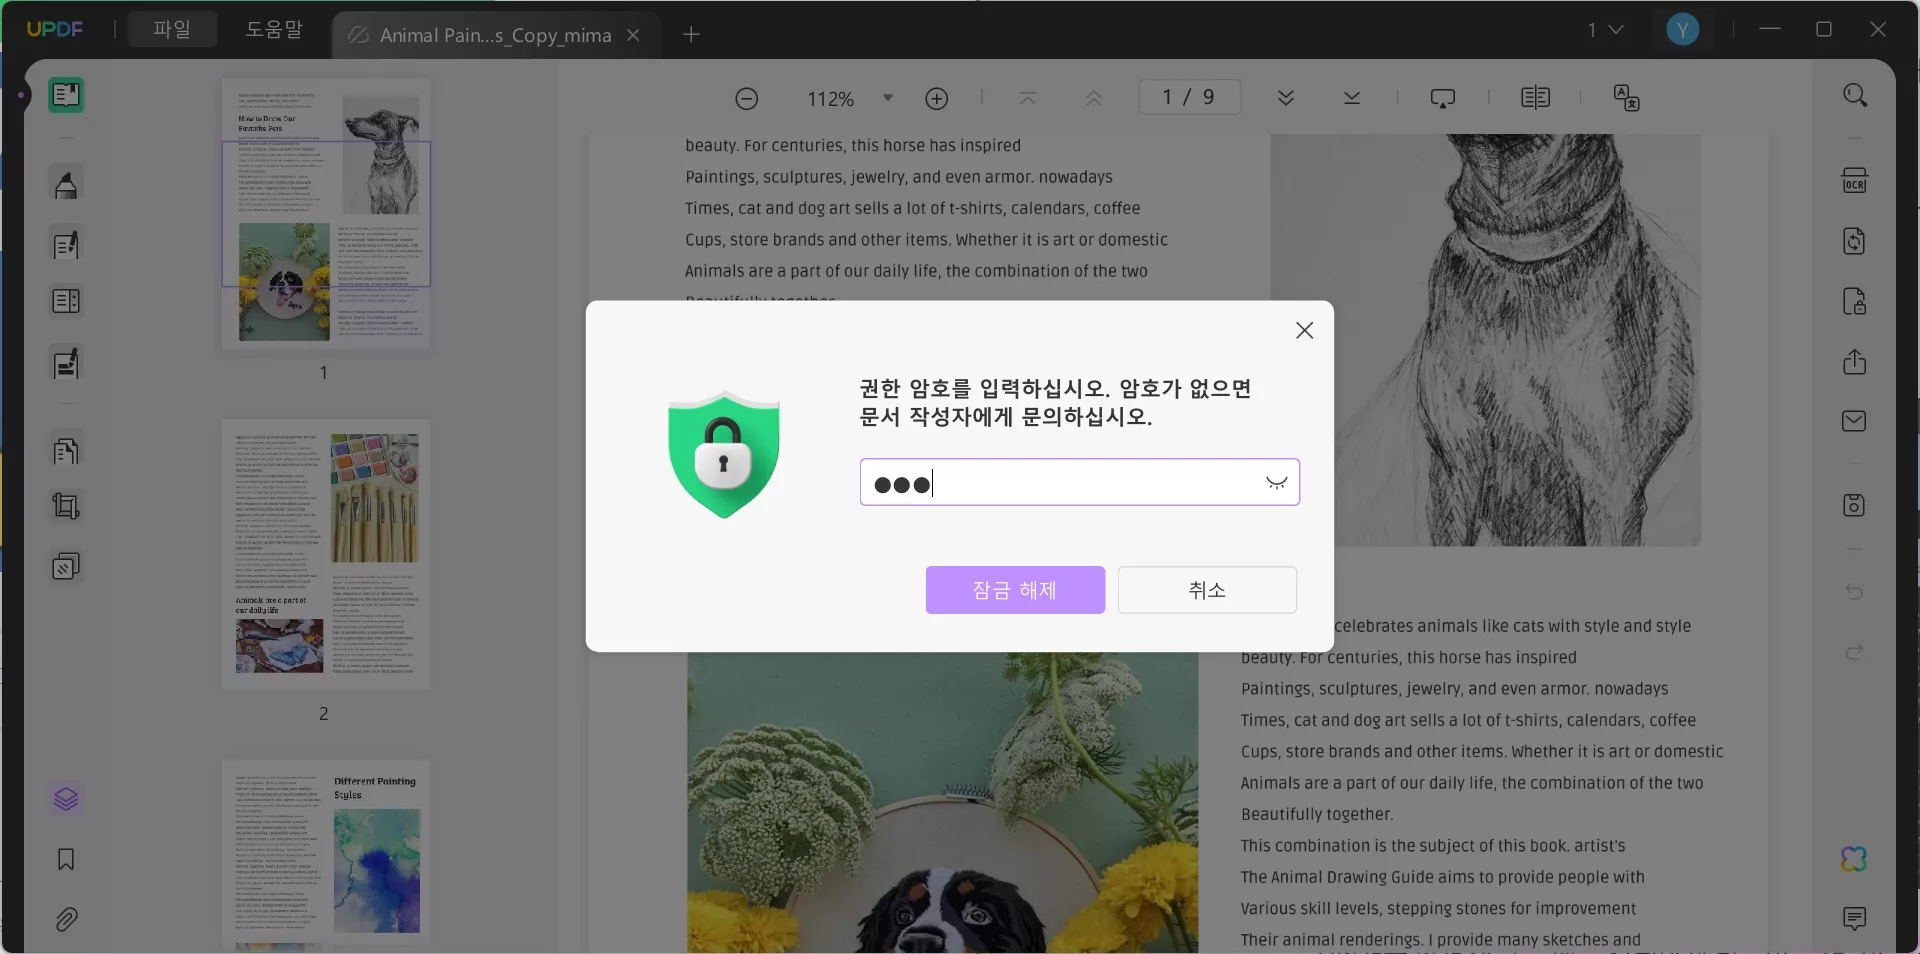
Task: Open the 파일 menu
Action: coord(172,29)
